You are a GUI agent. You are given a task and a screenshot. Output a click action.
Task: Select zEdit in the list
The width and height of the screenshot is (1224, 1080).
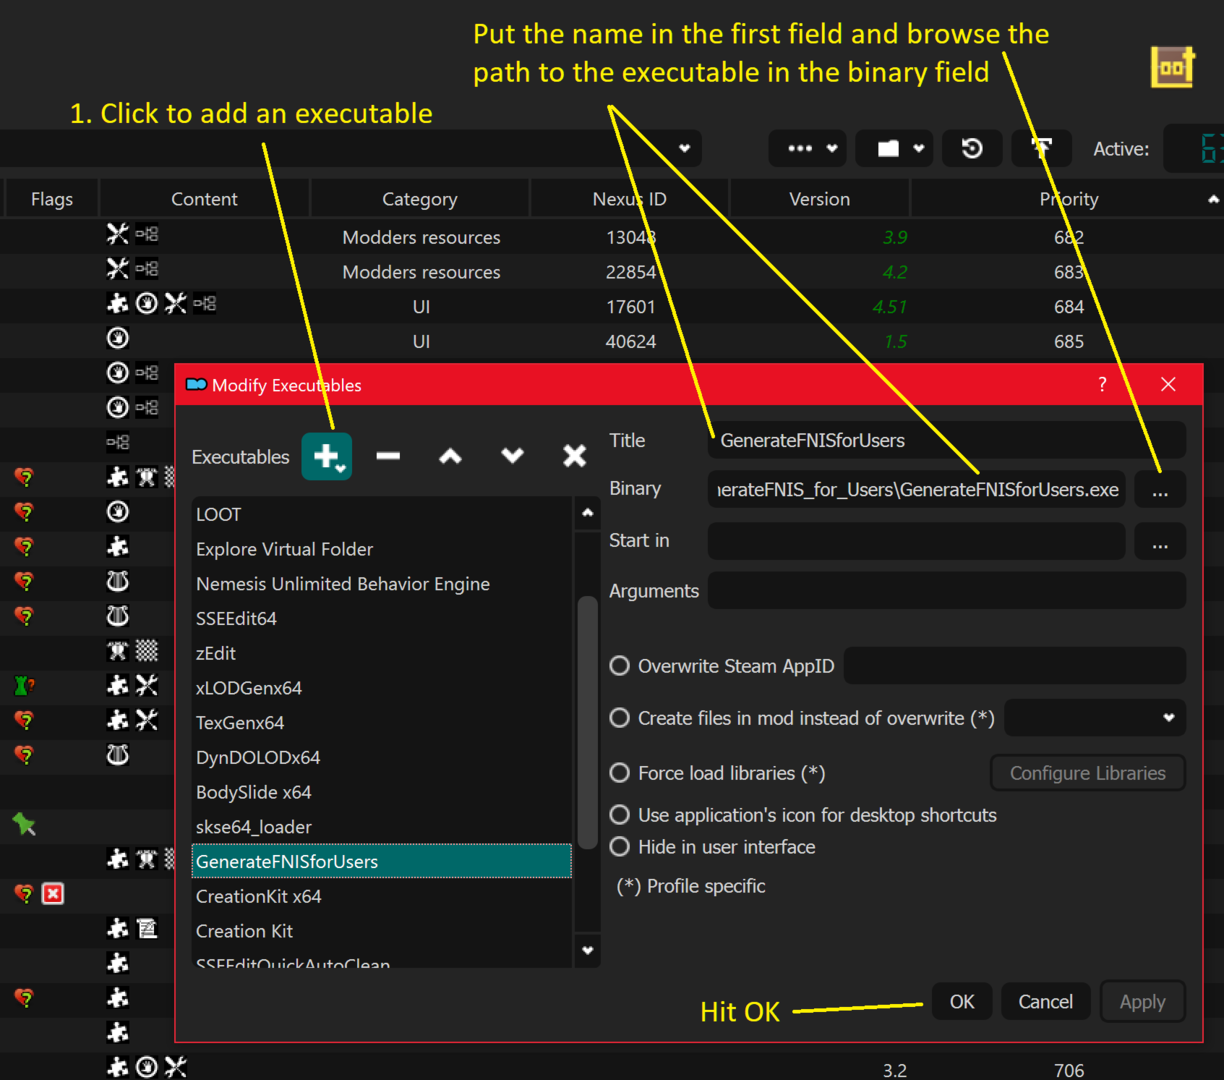pos(382,653)
